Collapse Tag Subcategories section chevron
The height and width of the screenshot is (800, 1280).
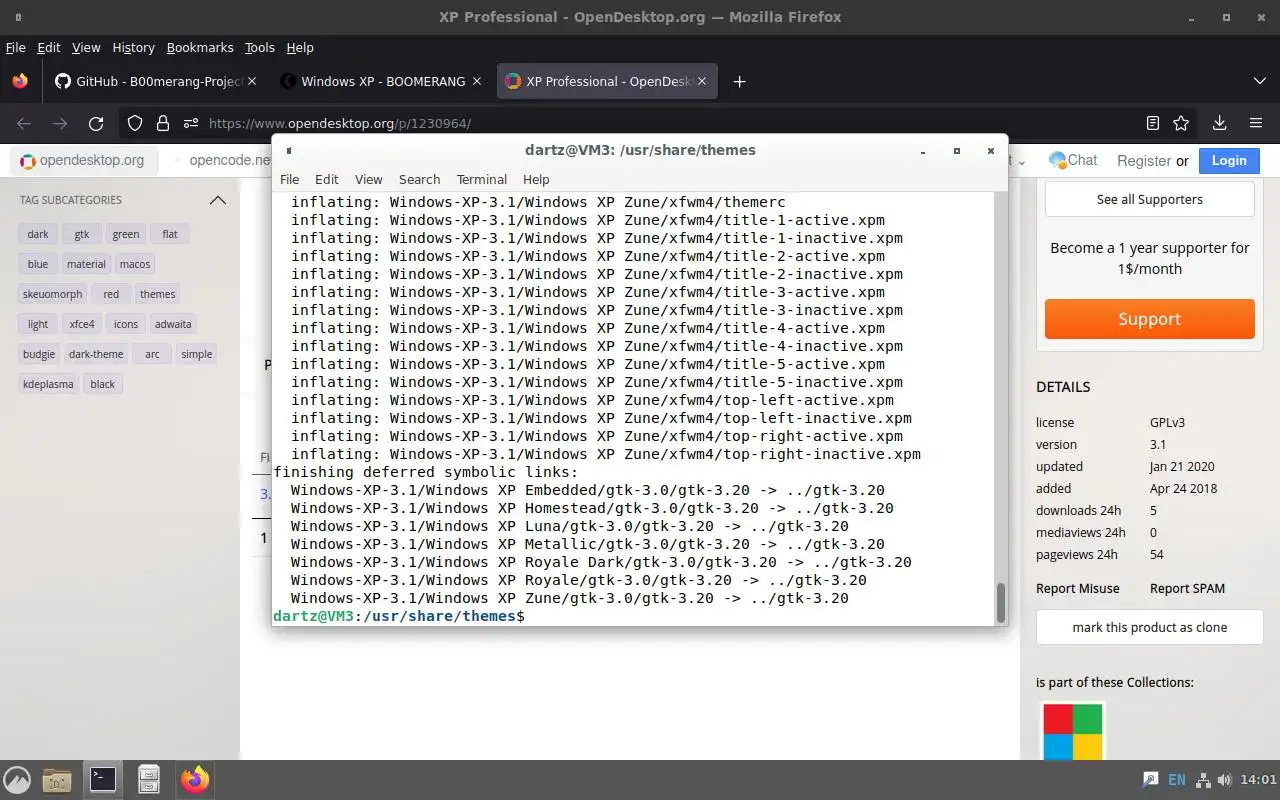tap(217, 200)
